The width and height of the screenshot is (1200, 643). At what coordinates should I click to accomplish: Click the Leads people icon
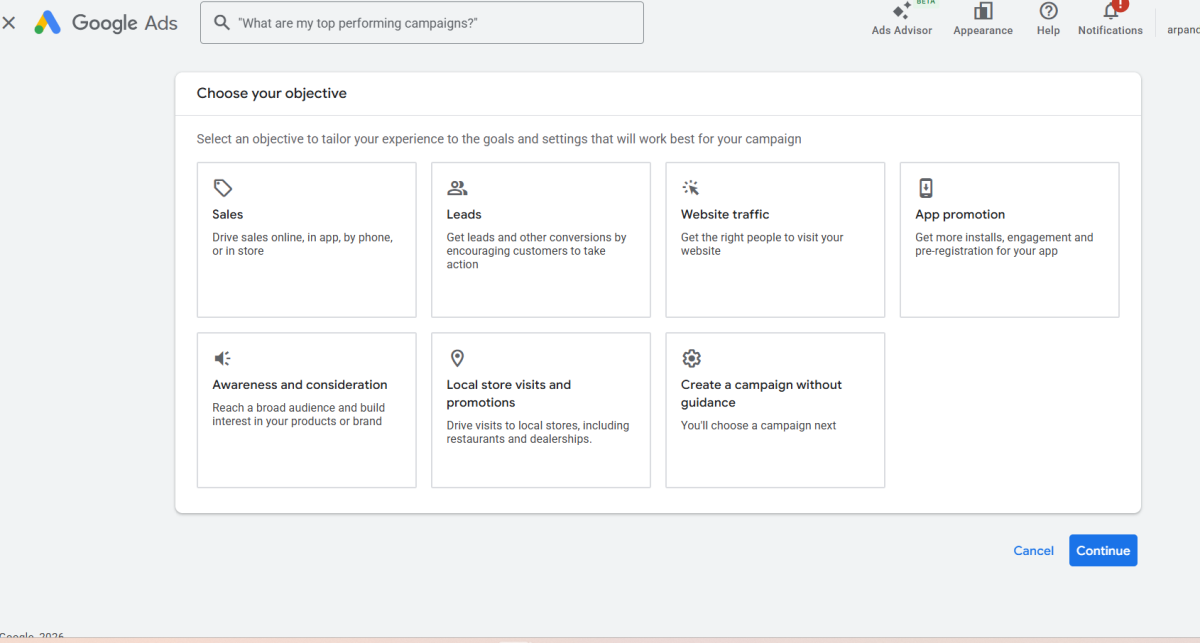click(x=457, y=188)
